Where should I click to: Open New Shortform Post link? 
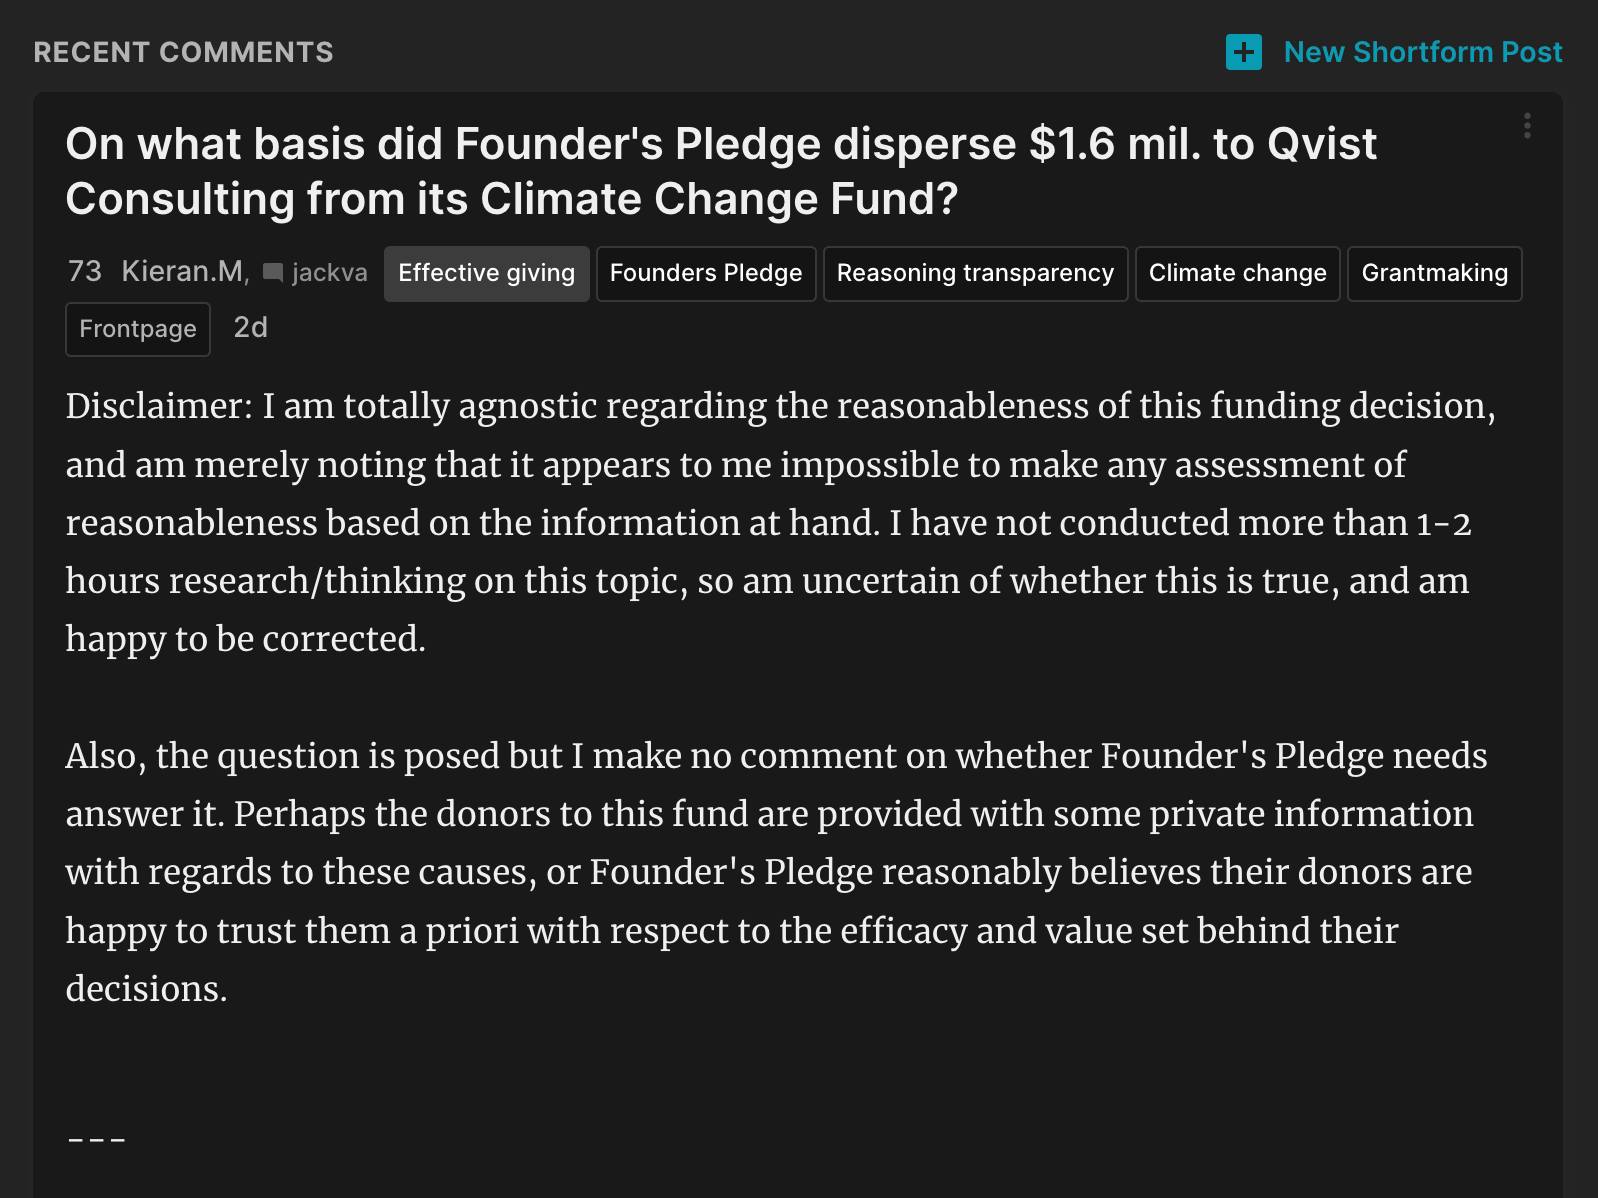pos(1422,52)
